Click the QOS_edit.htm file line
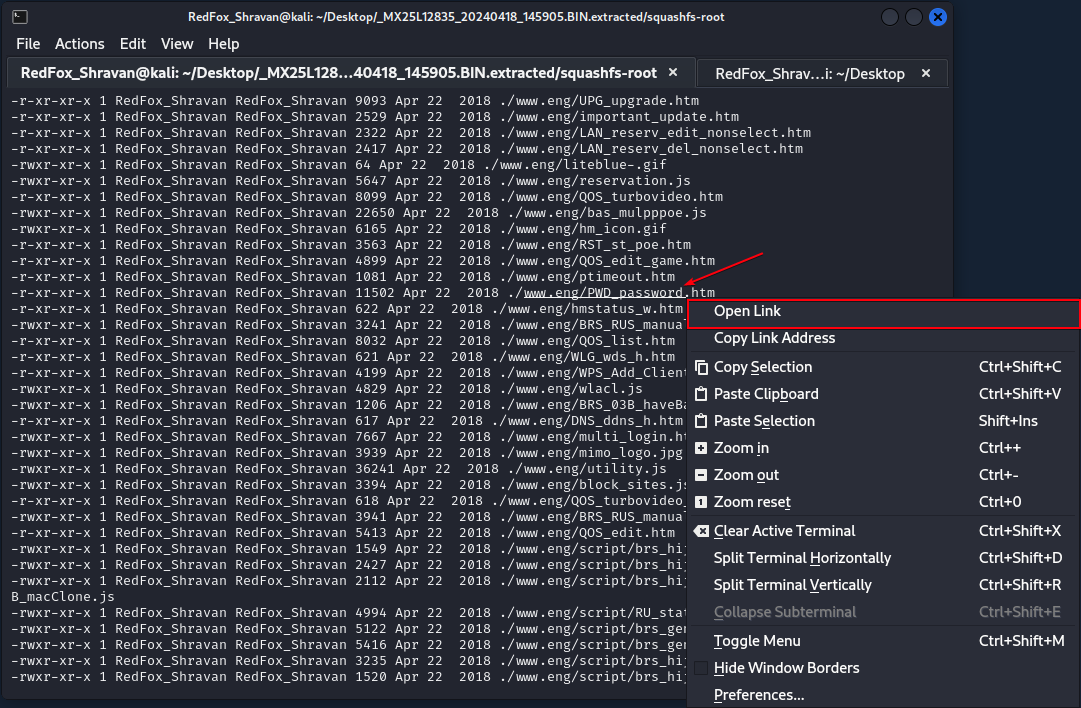 [343, 532]
